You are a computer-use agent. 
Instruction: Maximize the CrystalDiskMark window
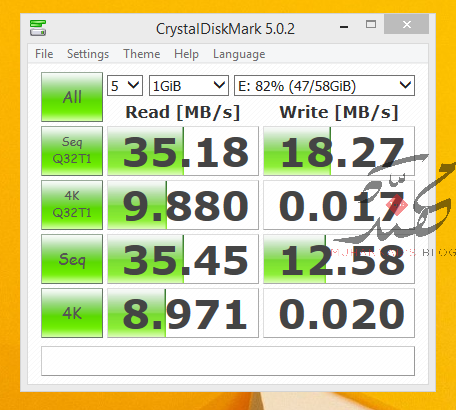(371, 24)
